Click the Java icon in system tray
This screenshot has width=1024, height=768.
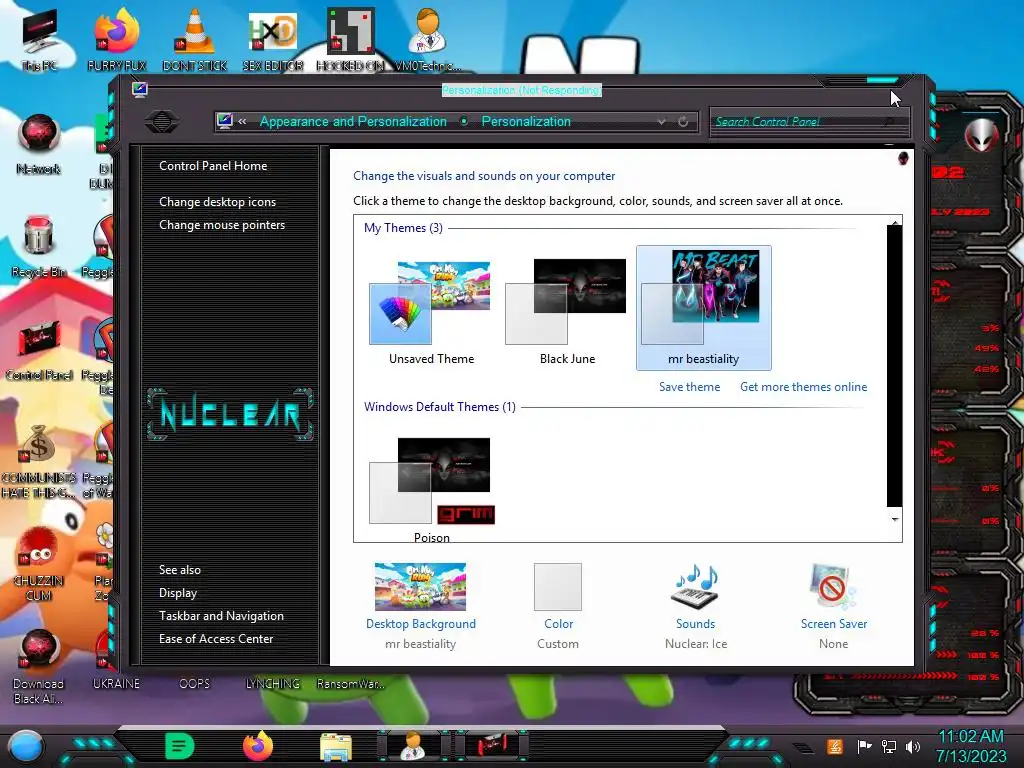[x=835, y=746]
